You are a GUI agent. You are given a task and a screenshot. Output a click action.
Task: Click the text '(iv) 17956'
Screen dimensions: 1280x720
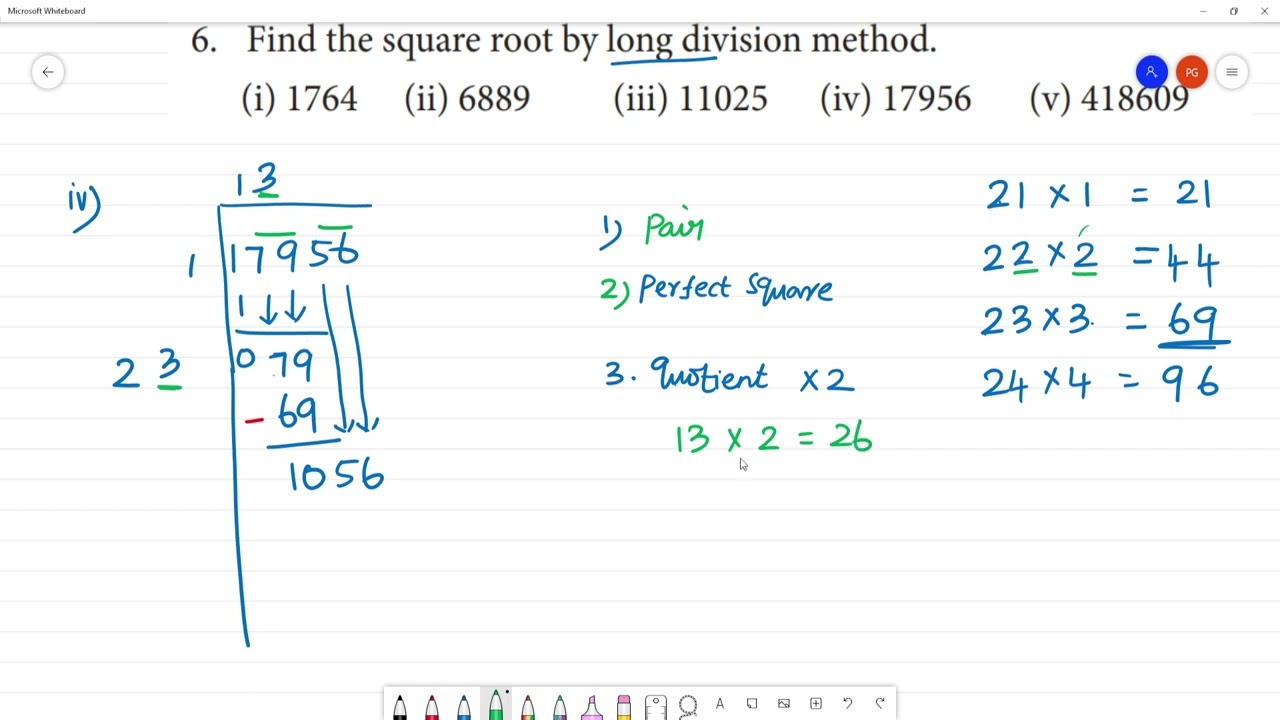point(895,99)
